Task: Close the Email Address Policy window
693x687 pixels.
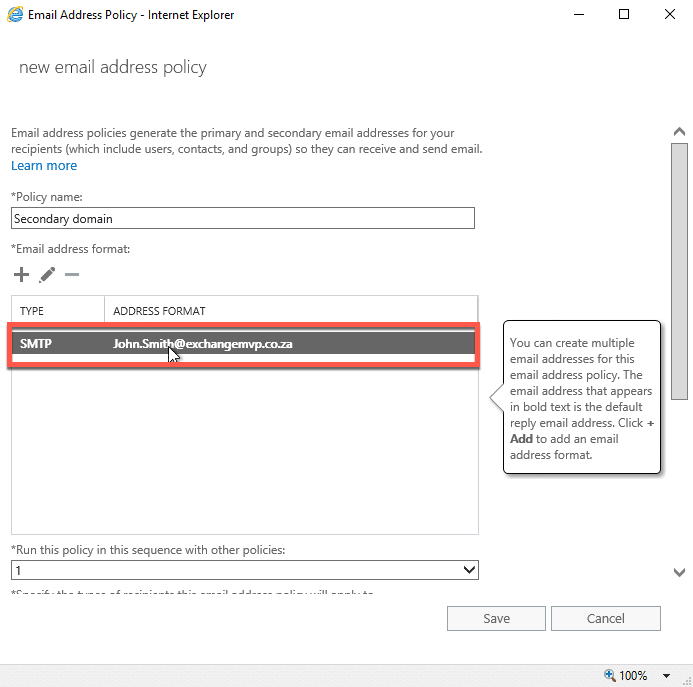Action: click(670, 15)
